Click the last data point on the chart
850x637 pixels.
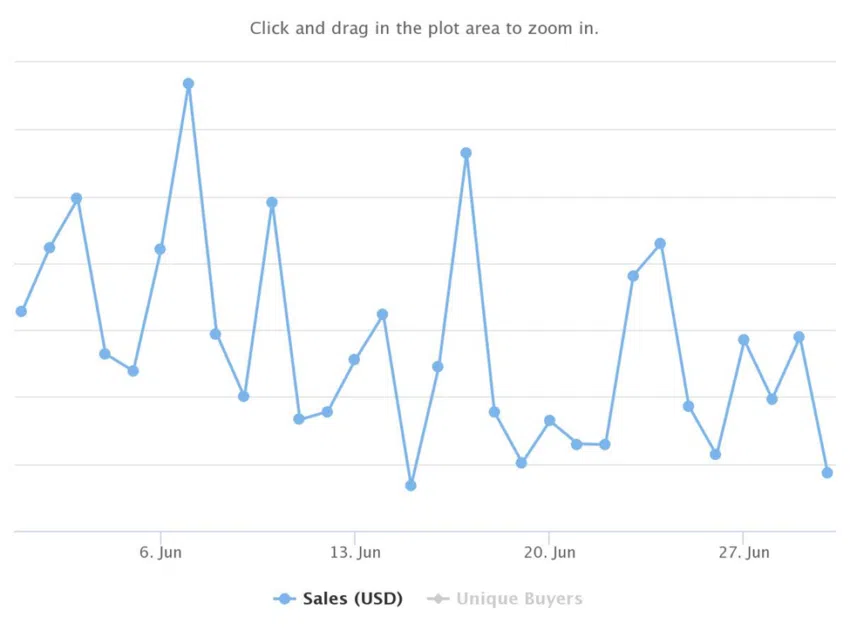pyautogui.click(x=827, y=473)
